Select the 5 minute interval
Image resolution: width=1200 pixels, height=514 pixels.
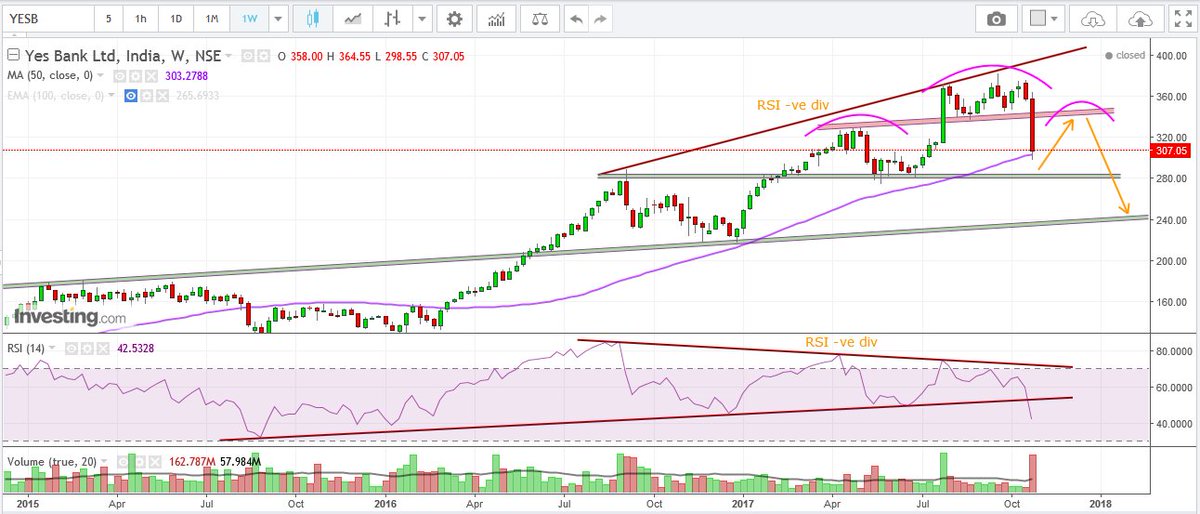pos(108,19)
